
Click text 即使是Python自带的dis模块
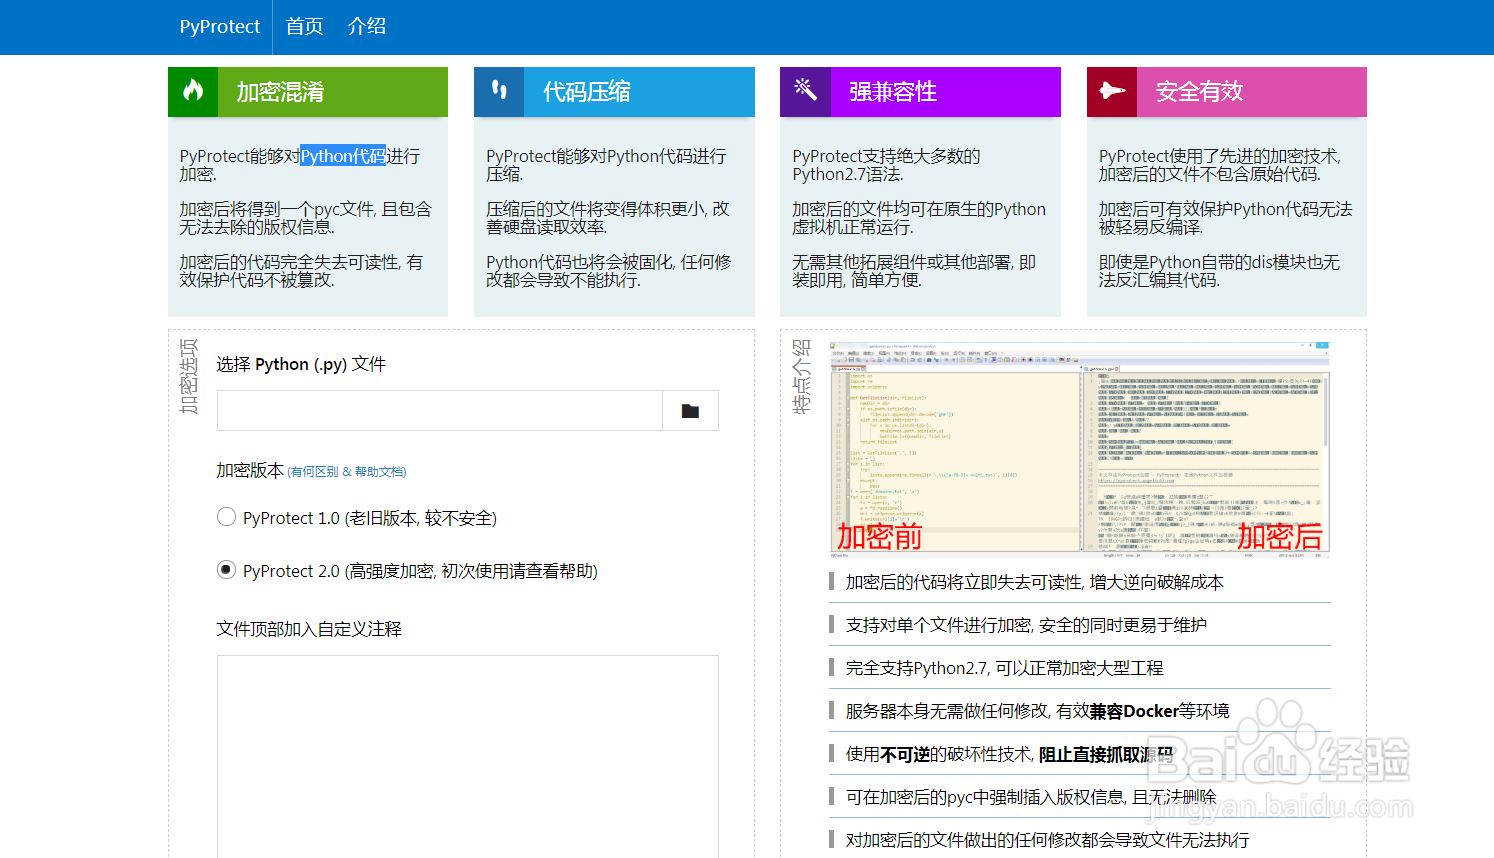click(x=1219, y=271)
